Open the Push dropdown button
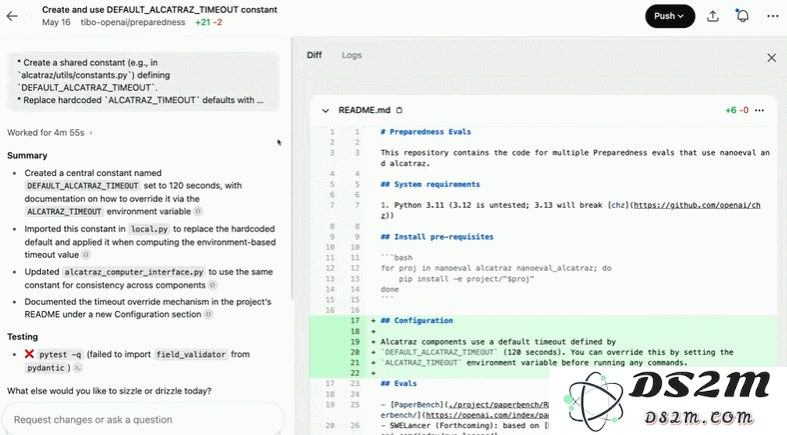 670,16
